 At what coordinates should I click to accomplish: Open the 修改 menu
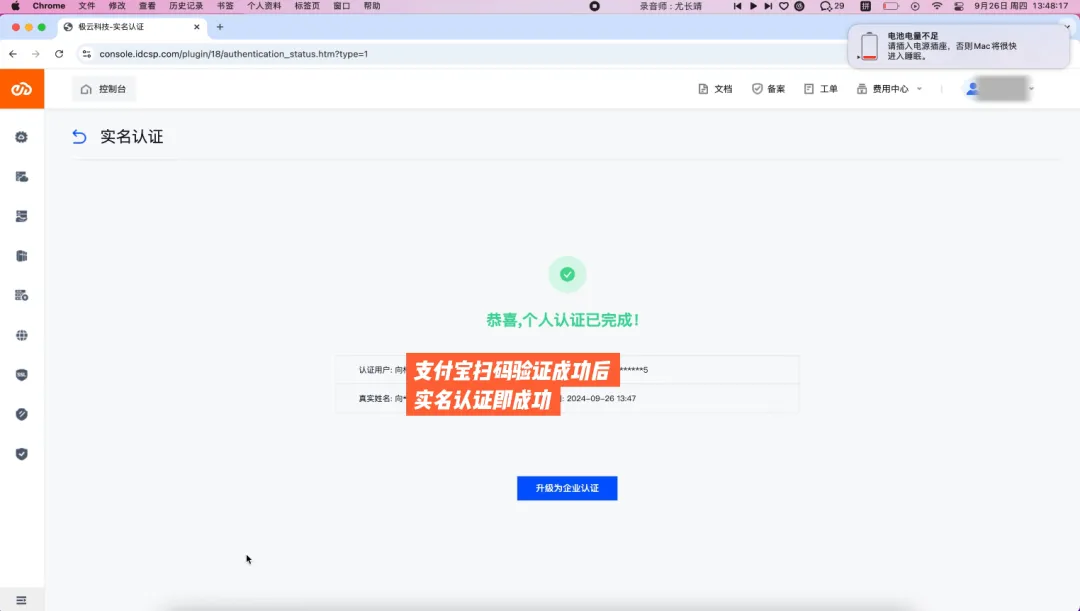(117, 6)
